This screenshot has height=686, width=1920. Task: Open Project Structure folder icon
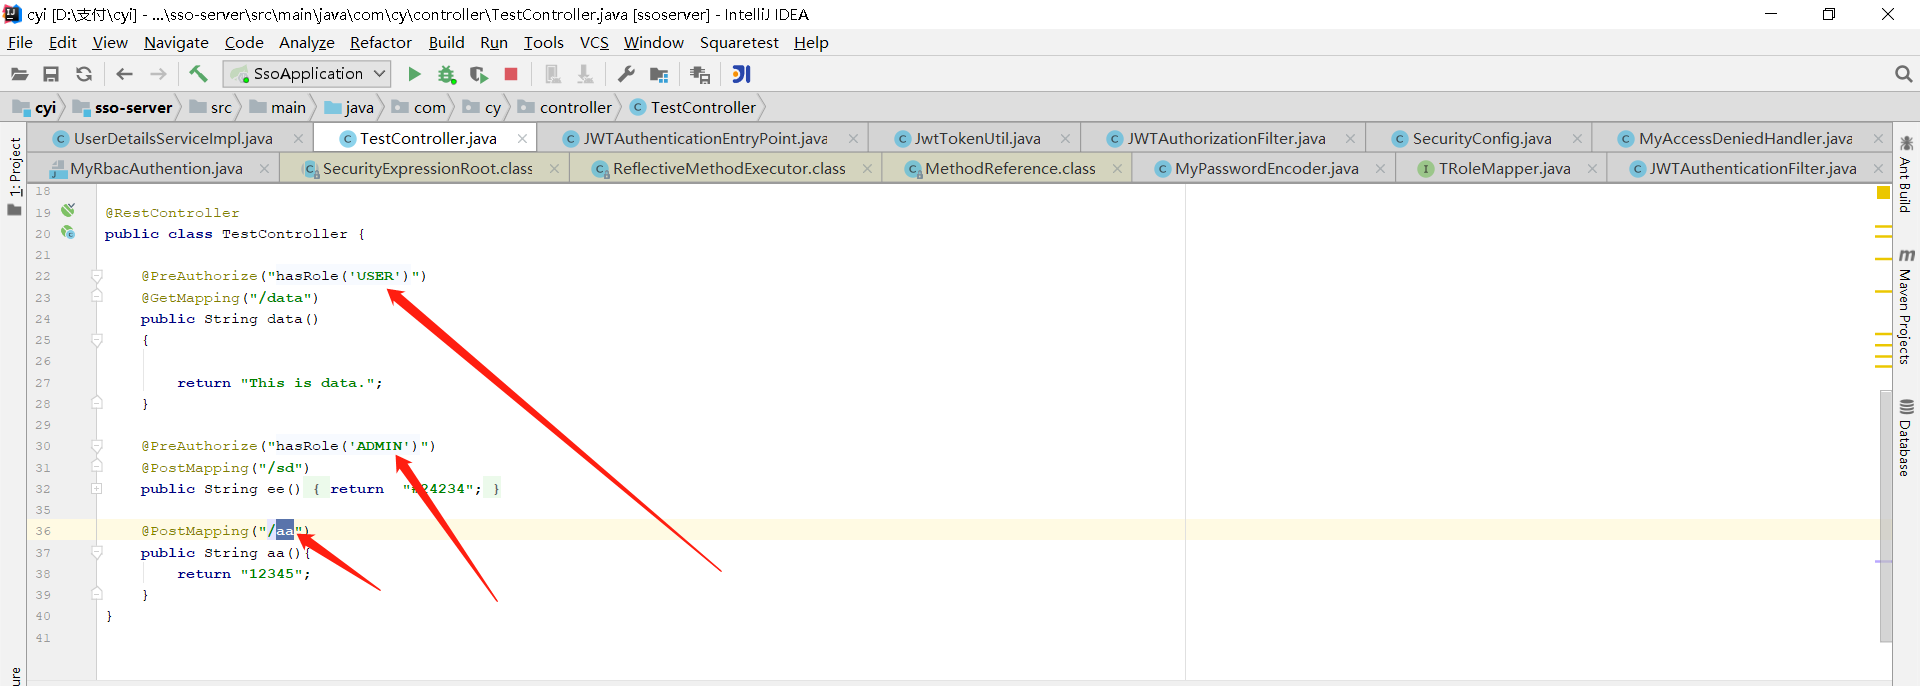[x=659, y=74]
